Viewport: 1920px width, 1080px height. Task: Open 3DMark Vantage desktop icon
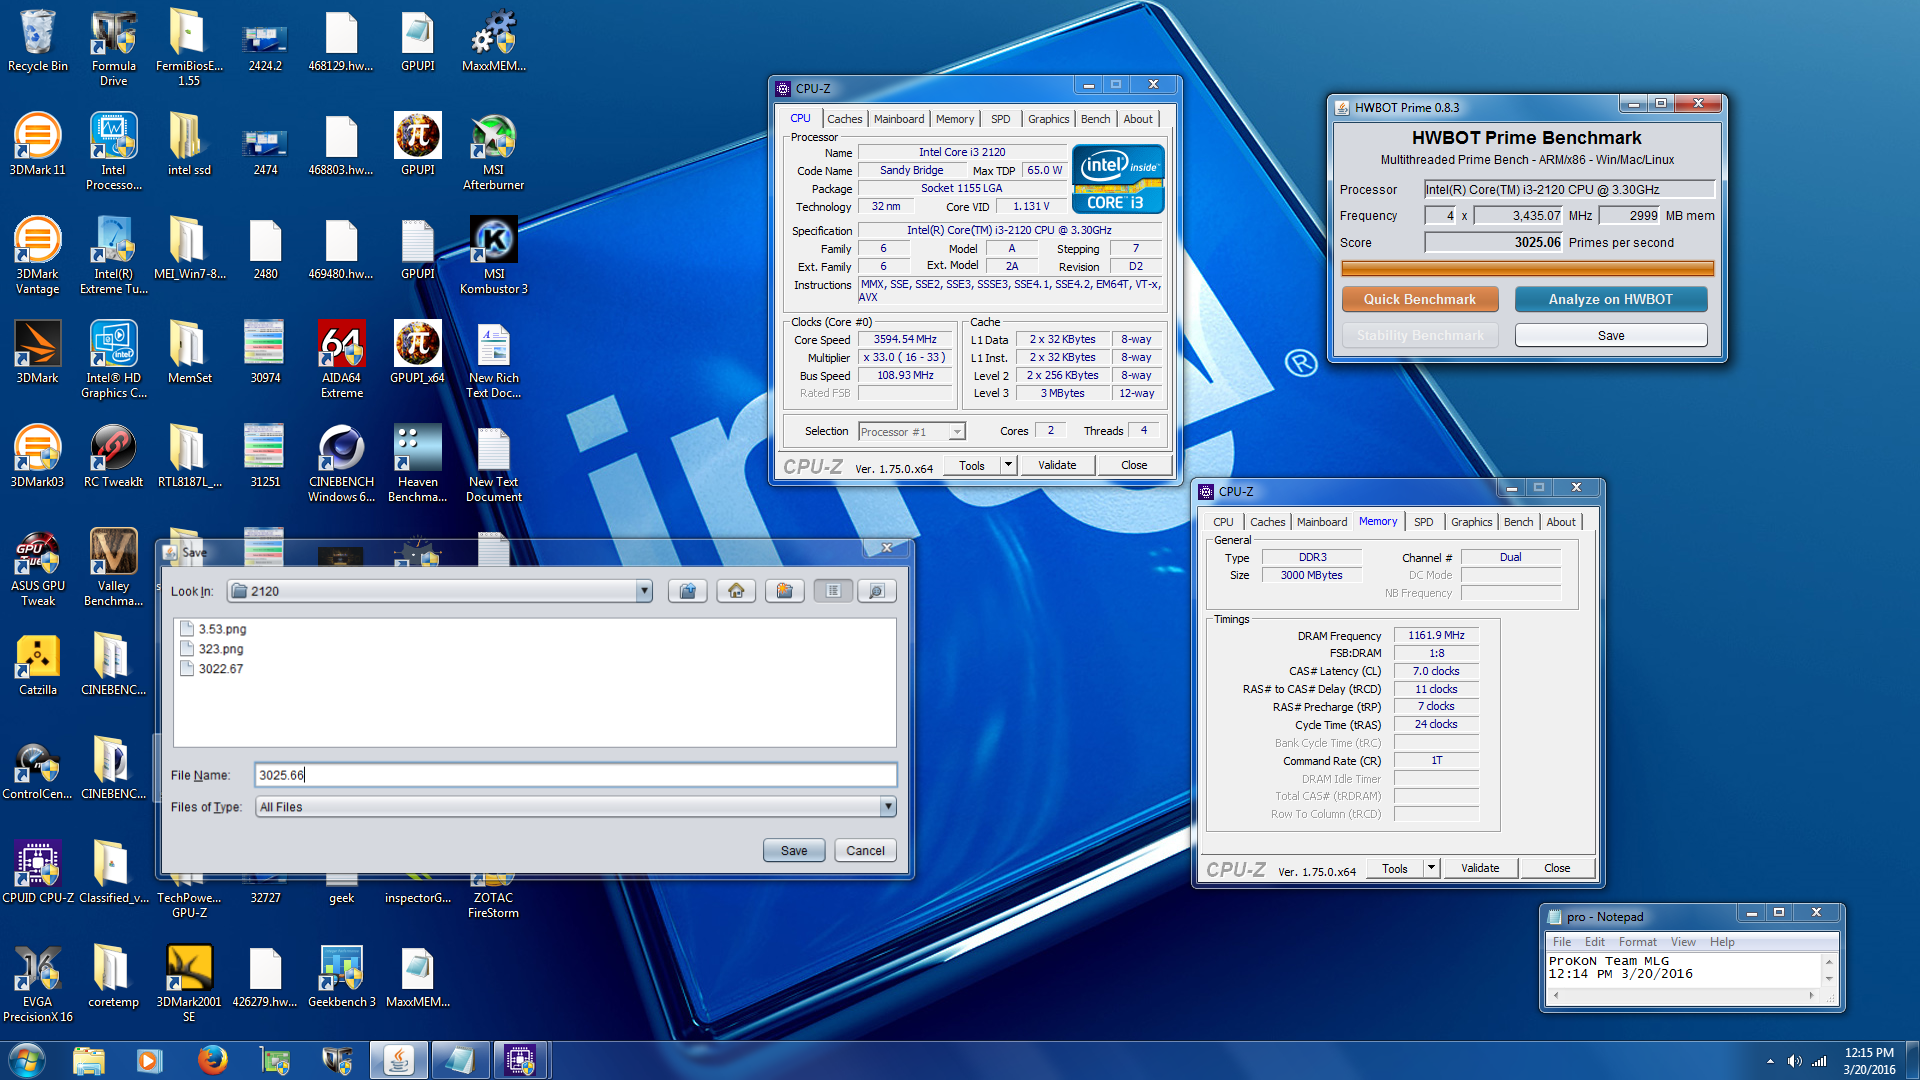pos(38,257)
